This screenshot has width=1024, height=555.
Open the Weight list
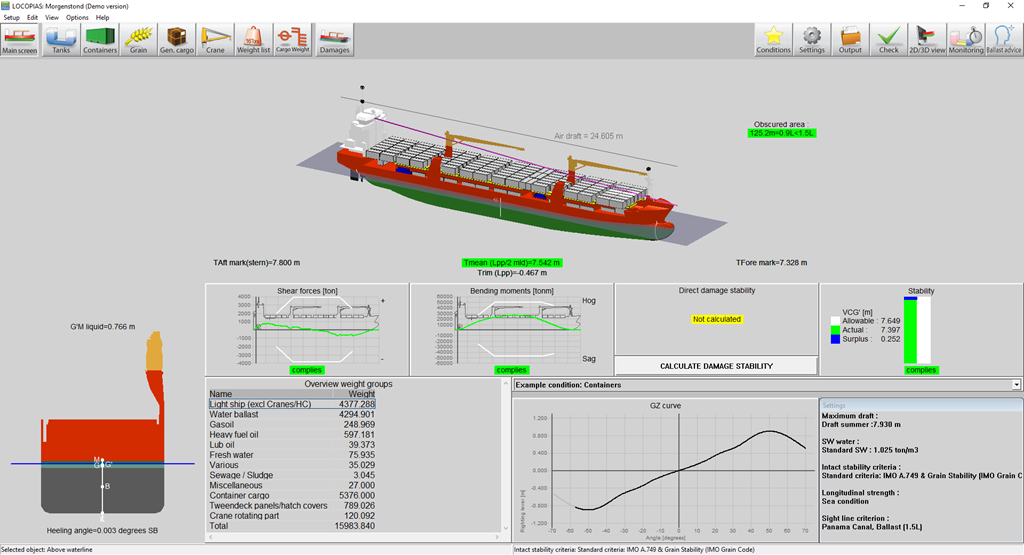point(253,40)
